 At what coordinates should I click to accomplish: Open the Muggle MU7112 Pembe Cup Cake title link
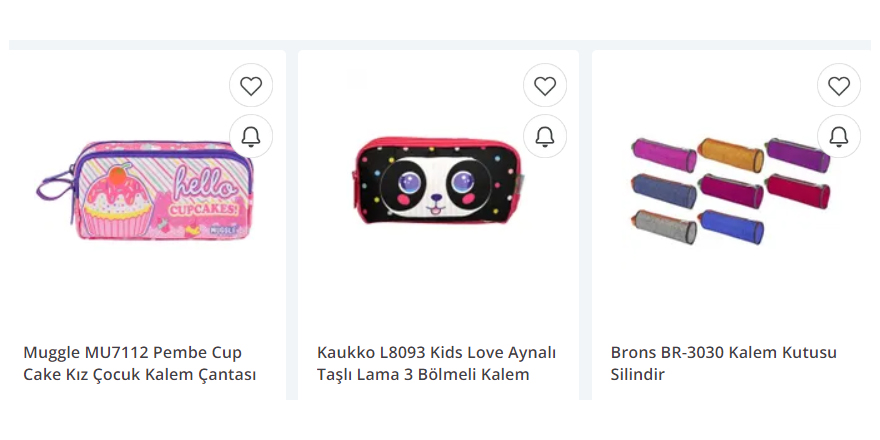coord(140,363)
